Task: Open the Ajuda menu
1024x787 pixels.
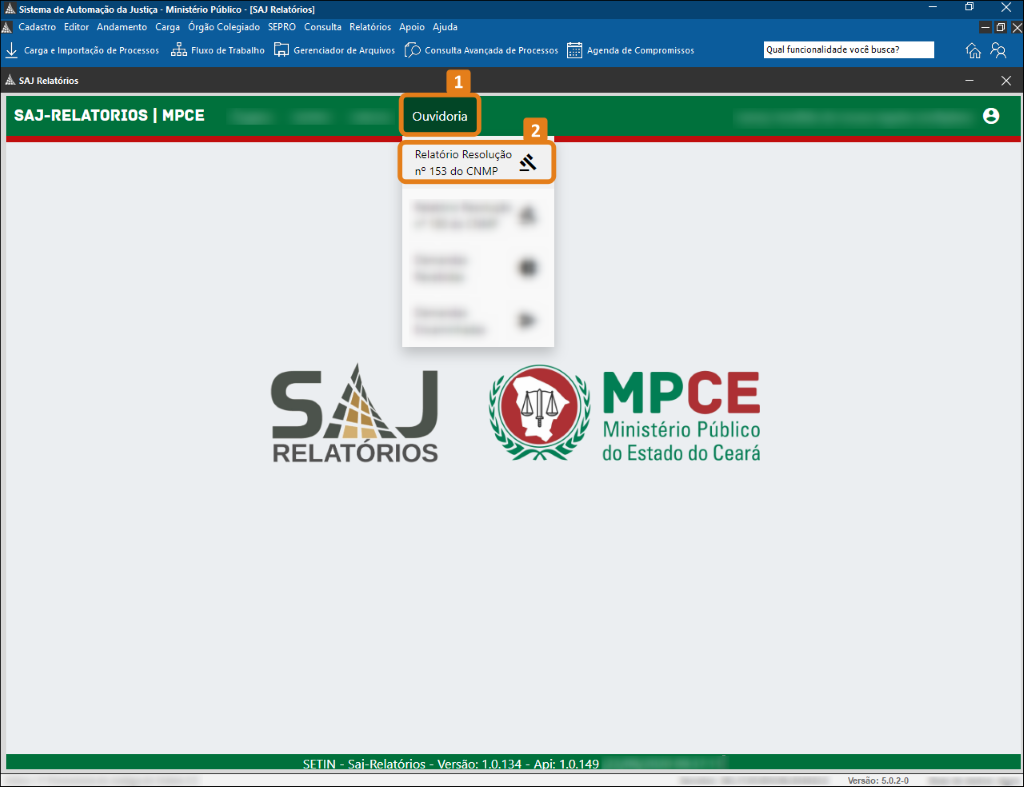Action: (445, 27)
